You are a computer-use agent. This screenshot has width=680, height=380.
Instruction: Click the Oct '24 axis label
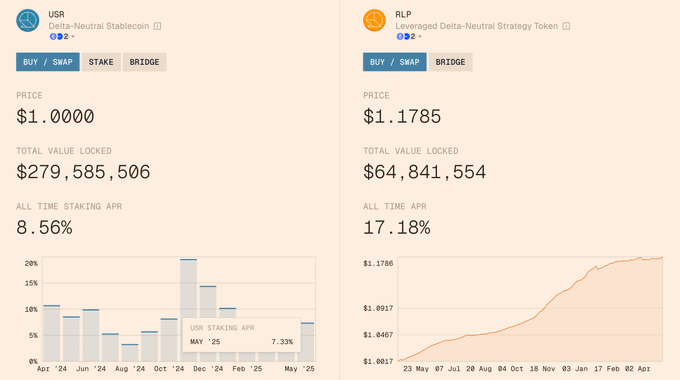169,369
